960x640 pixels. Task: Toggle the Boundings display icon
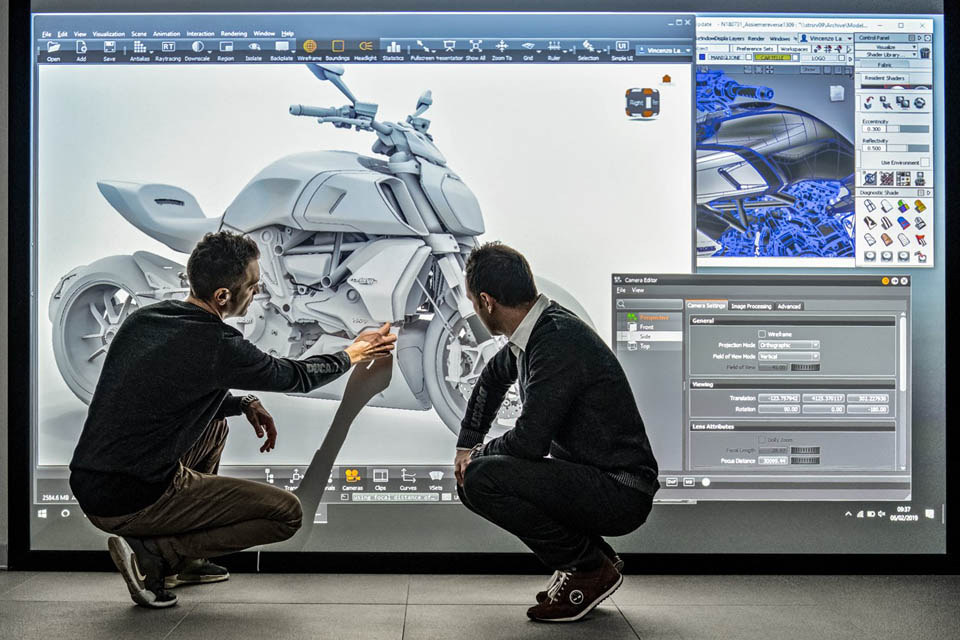[337, 47]
